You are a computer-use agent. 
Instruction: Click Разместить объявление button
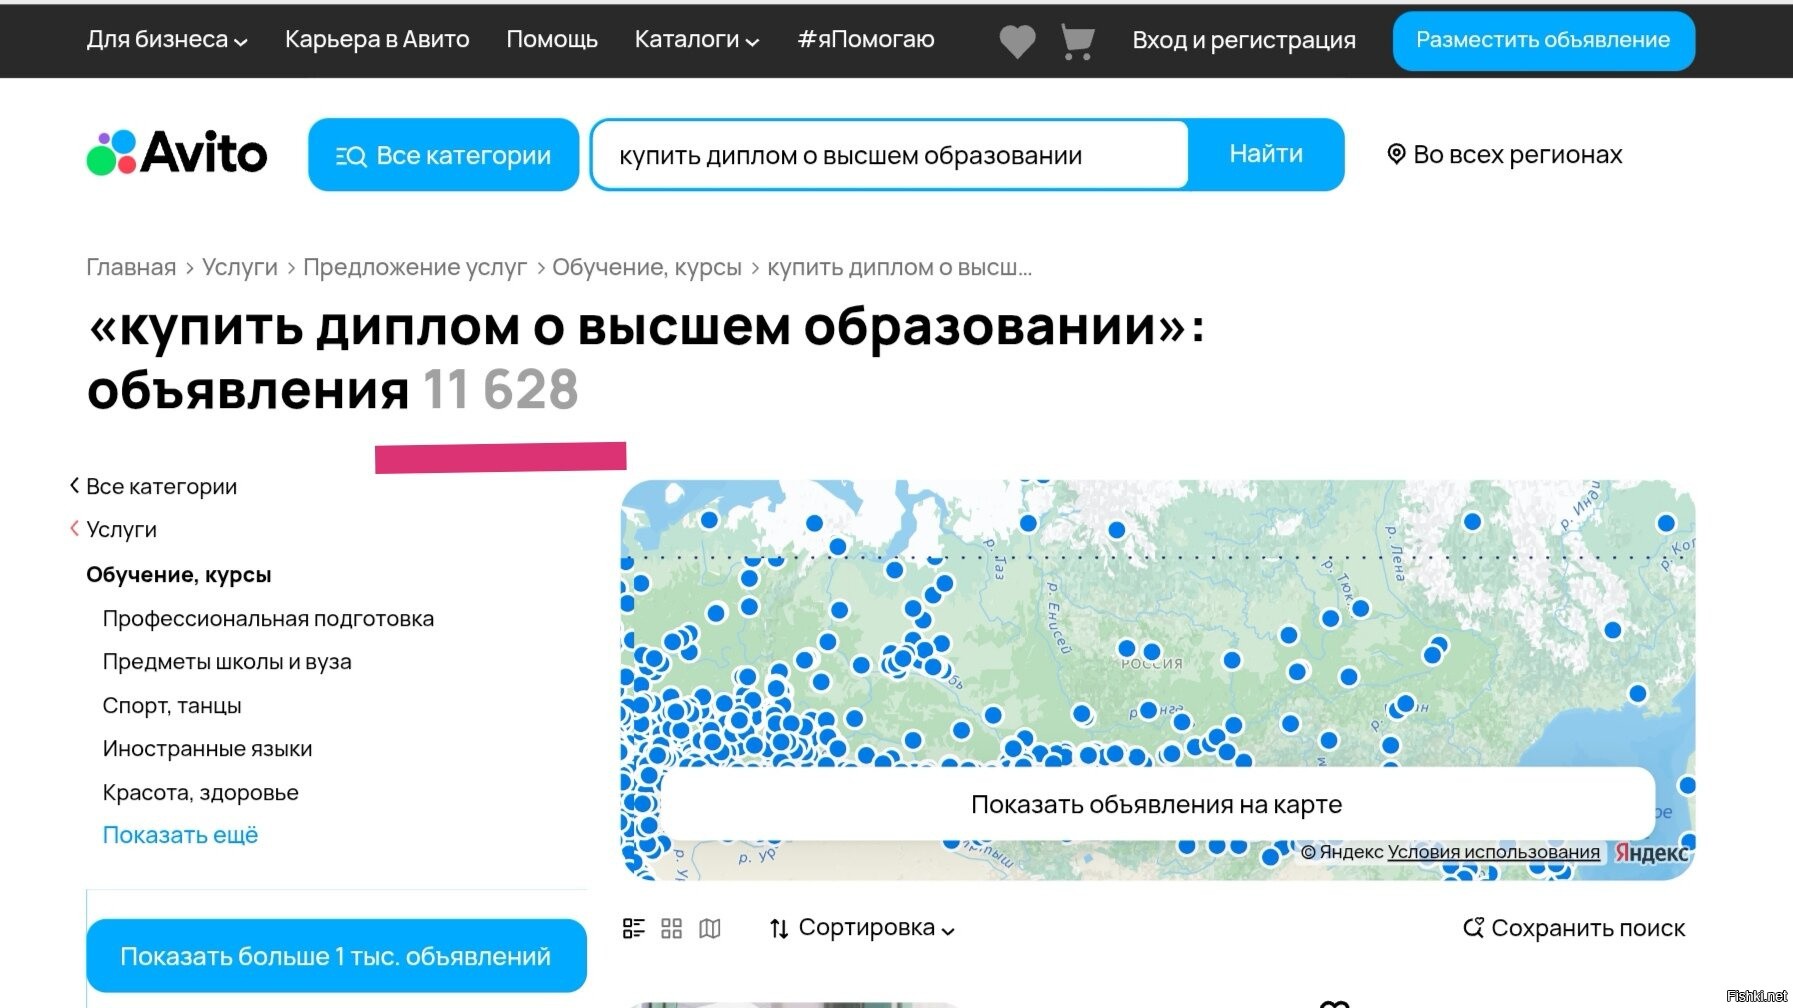pyautogui.click(x=1542, y=40)
